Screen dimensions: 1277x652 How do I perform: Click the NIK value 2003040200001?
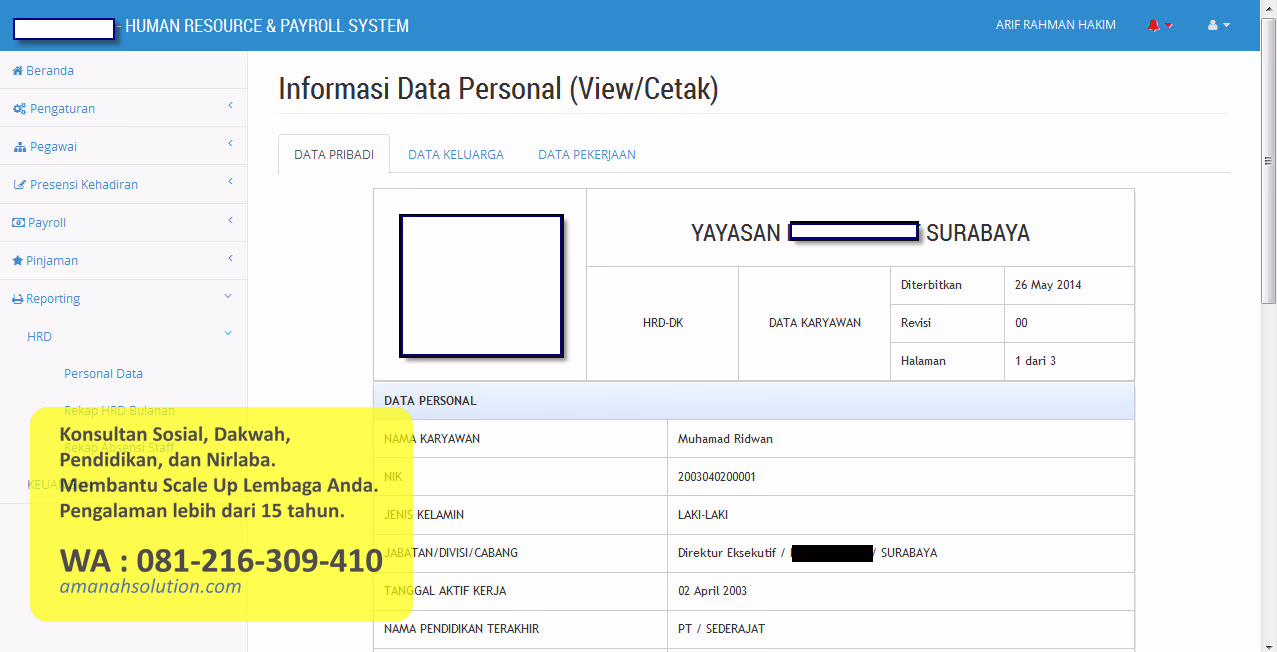point(716,477)
